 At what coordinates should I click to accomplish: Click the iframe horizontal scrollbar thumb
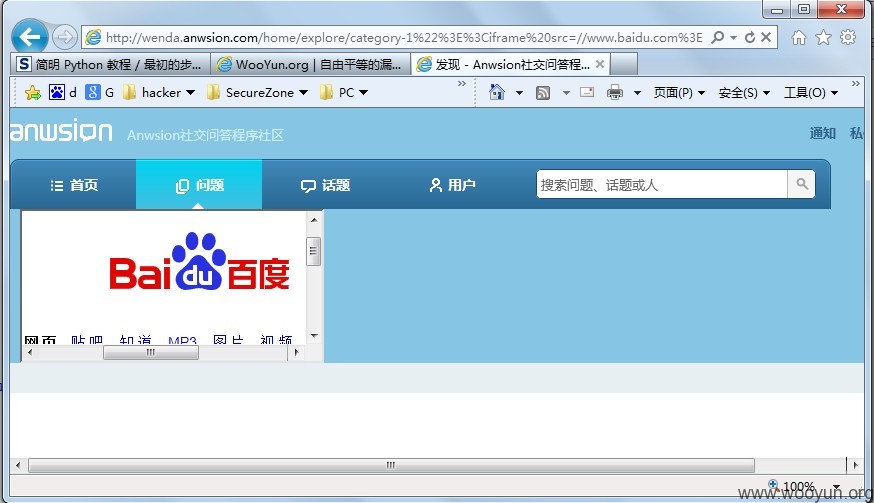coord(150,352)
